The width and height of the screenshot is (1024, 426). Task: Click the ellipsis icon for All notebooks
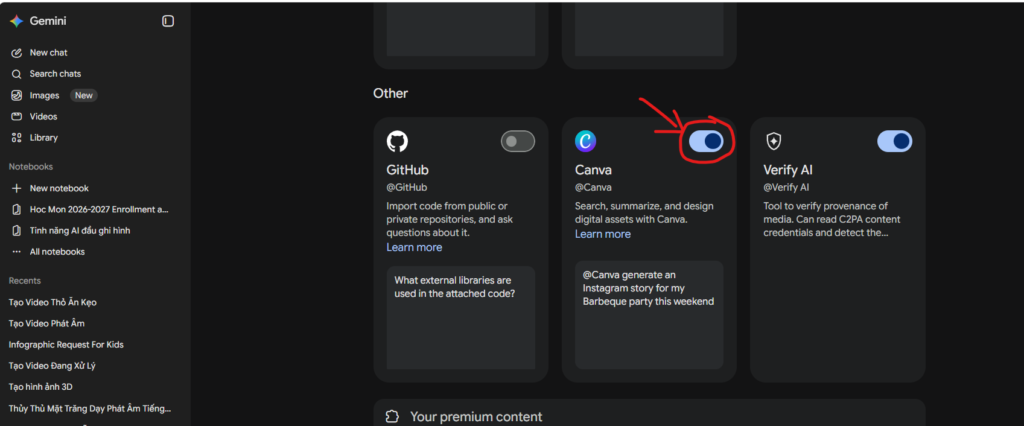pos(17,252)
